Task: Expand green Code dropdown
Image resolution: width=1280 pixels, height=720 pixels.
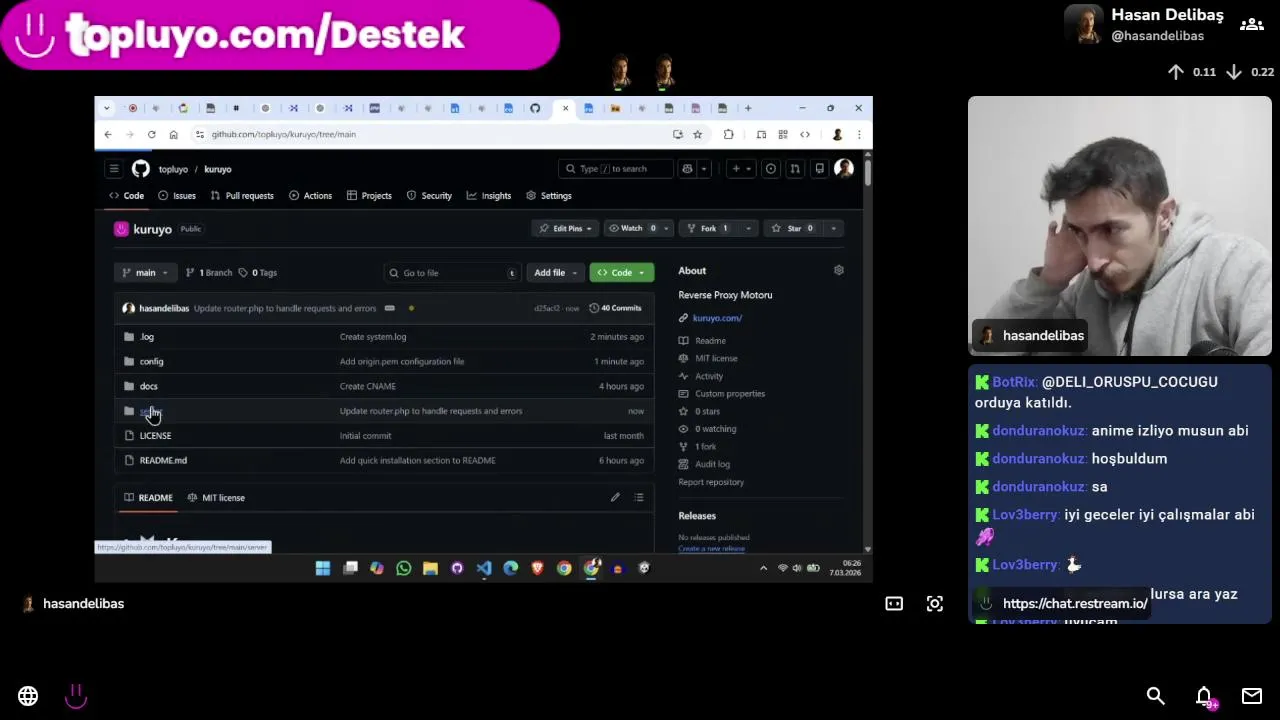Action: coord(621,272)
